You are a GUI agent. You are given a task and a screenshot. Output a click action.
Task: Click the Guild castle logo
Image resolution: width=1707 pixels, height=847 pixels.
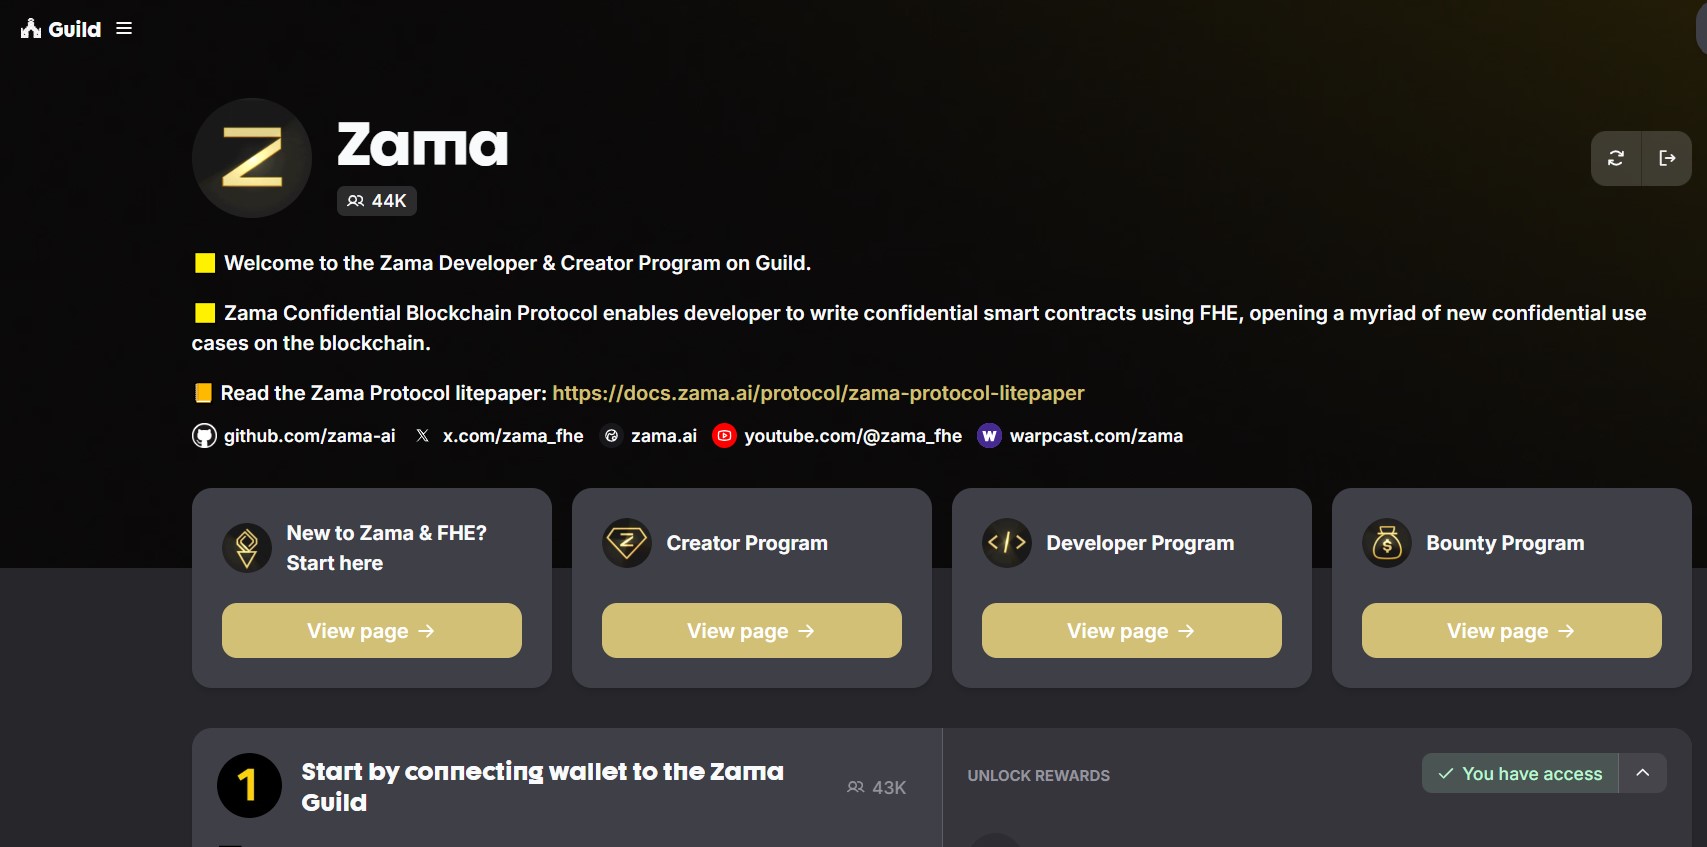point(31,28)
